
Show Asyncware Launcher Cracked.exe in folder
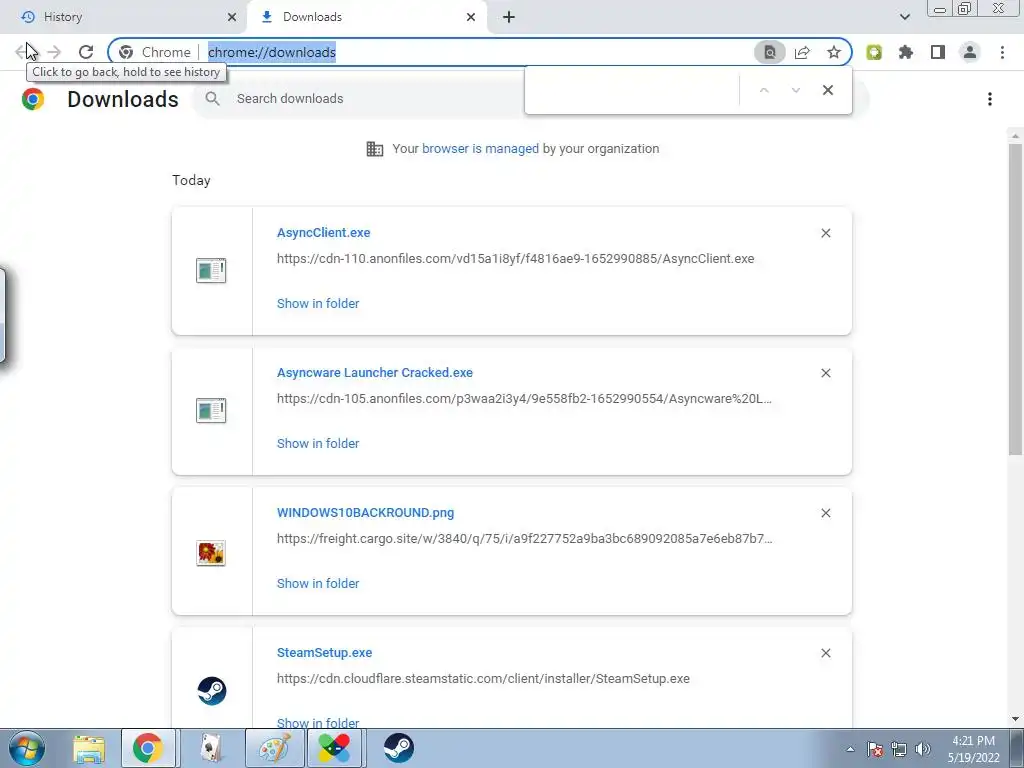pos(318,443)
